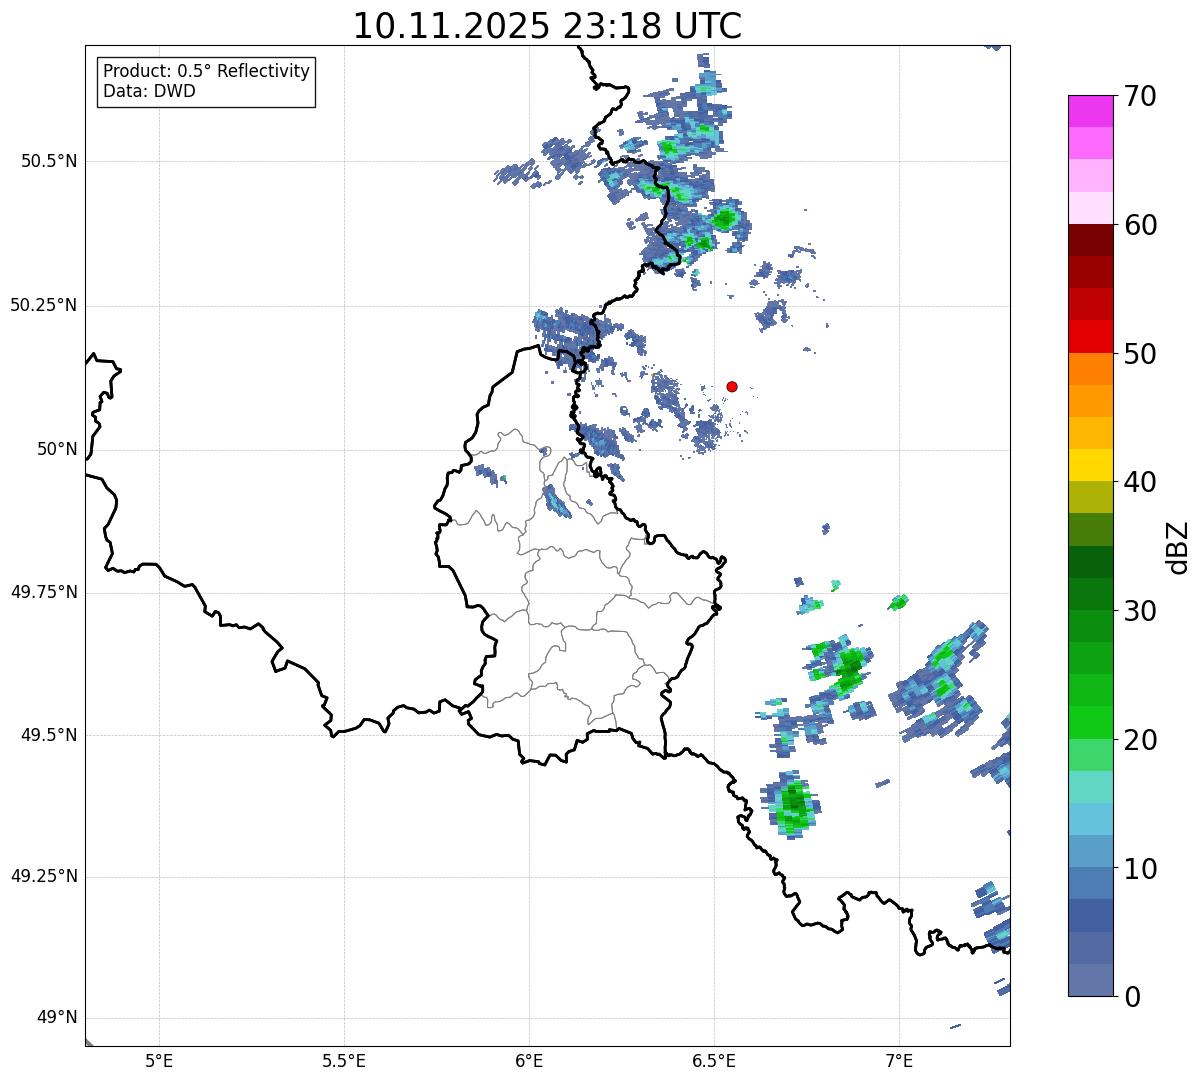Click the '7°E' longitude label
Image resolution: width=1202 pixels, height=1081 pixels.
(x=899, y=1061)
